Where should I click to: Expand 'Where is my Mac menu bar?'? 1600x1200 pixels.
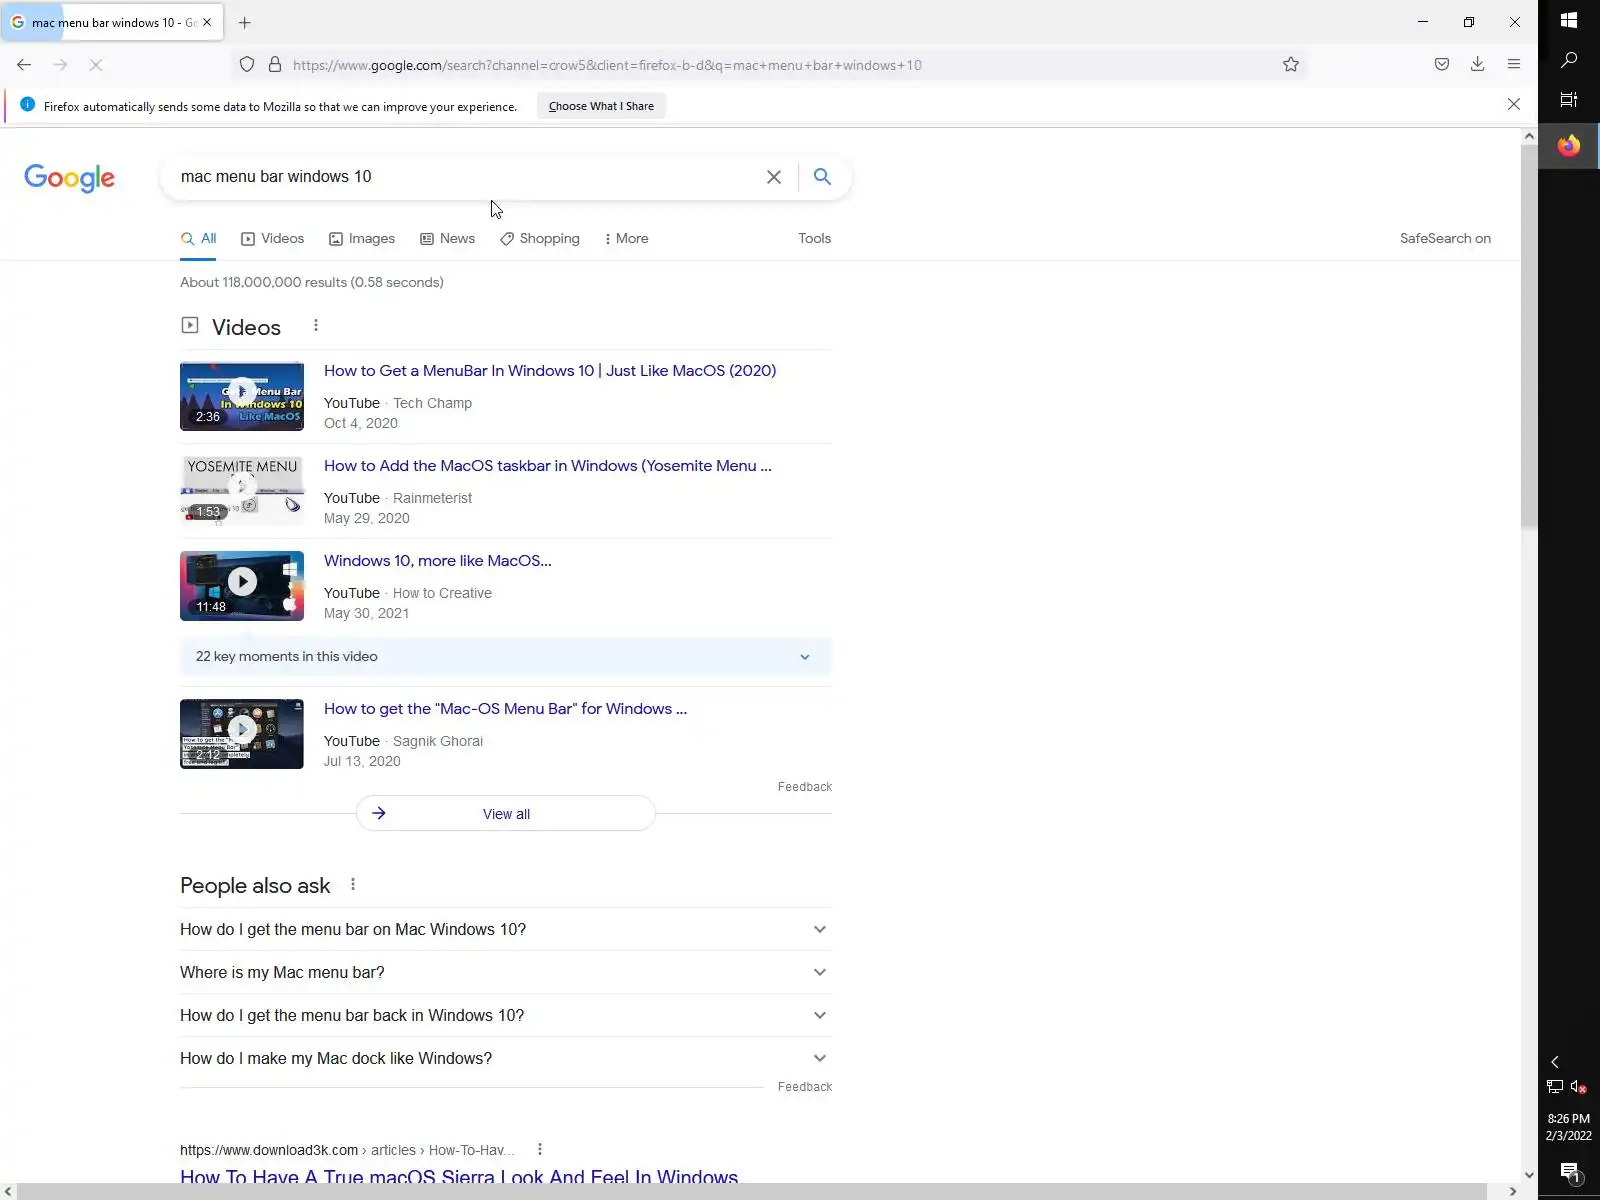(506, 973)
